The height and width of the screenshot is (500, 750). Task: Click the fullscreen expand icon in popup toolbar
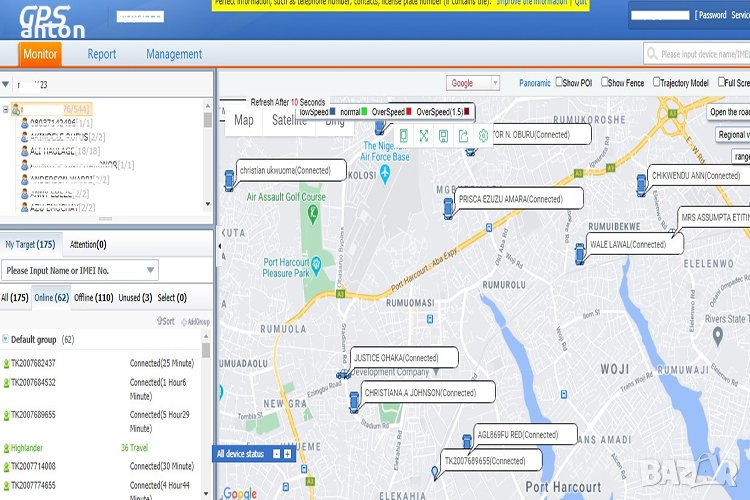(x=424, y=136)
